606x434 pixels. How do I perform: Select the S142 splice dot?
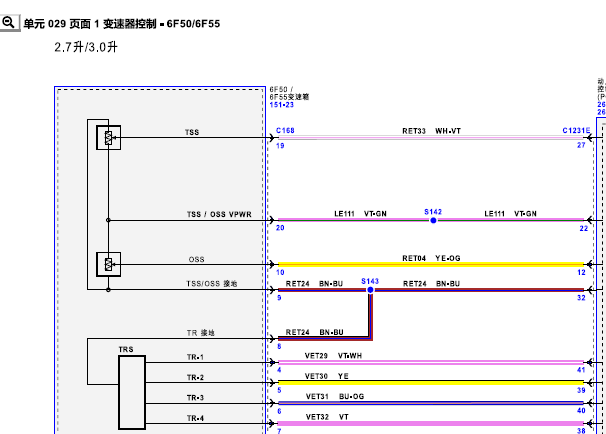[433, 220]
